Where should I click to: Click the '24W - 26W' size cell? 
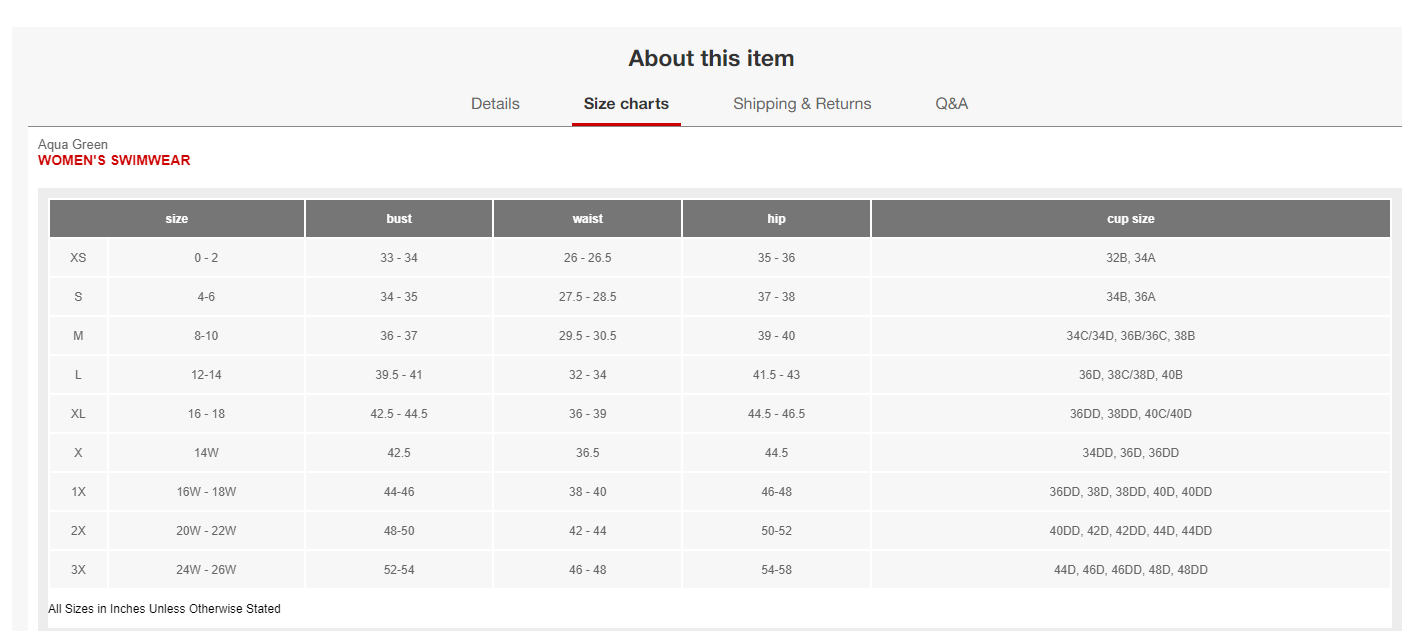click(x=206, y=570)
